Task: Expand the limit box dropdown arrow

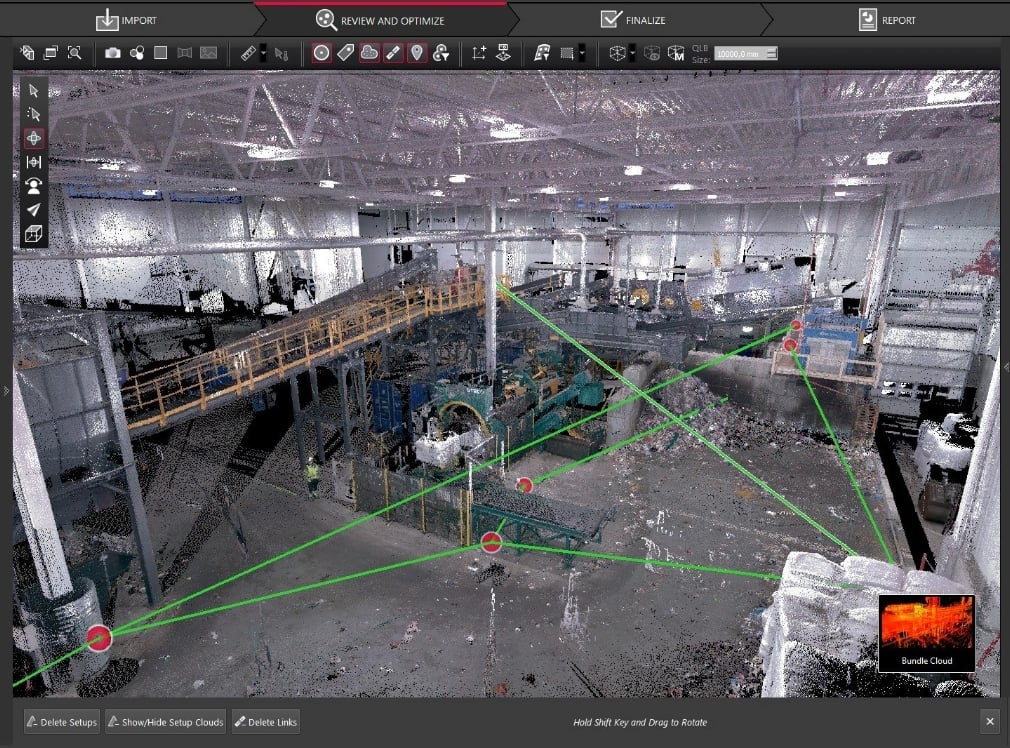Action: (x=632, y=53)
